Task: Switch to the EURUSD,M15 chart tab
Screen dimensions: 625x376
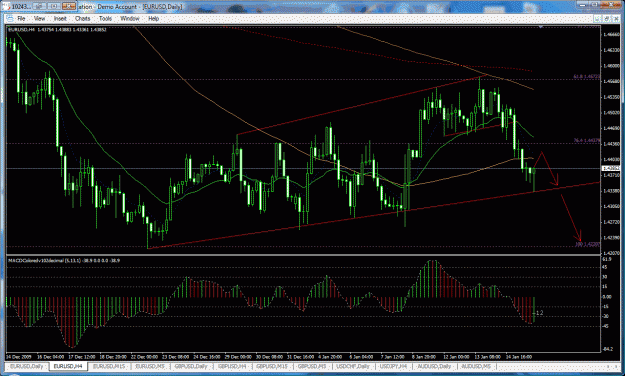Action: [x=109, y=366]
